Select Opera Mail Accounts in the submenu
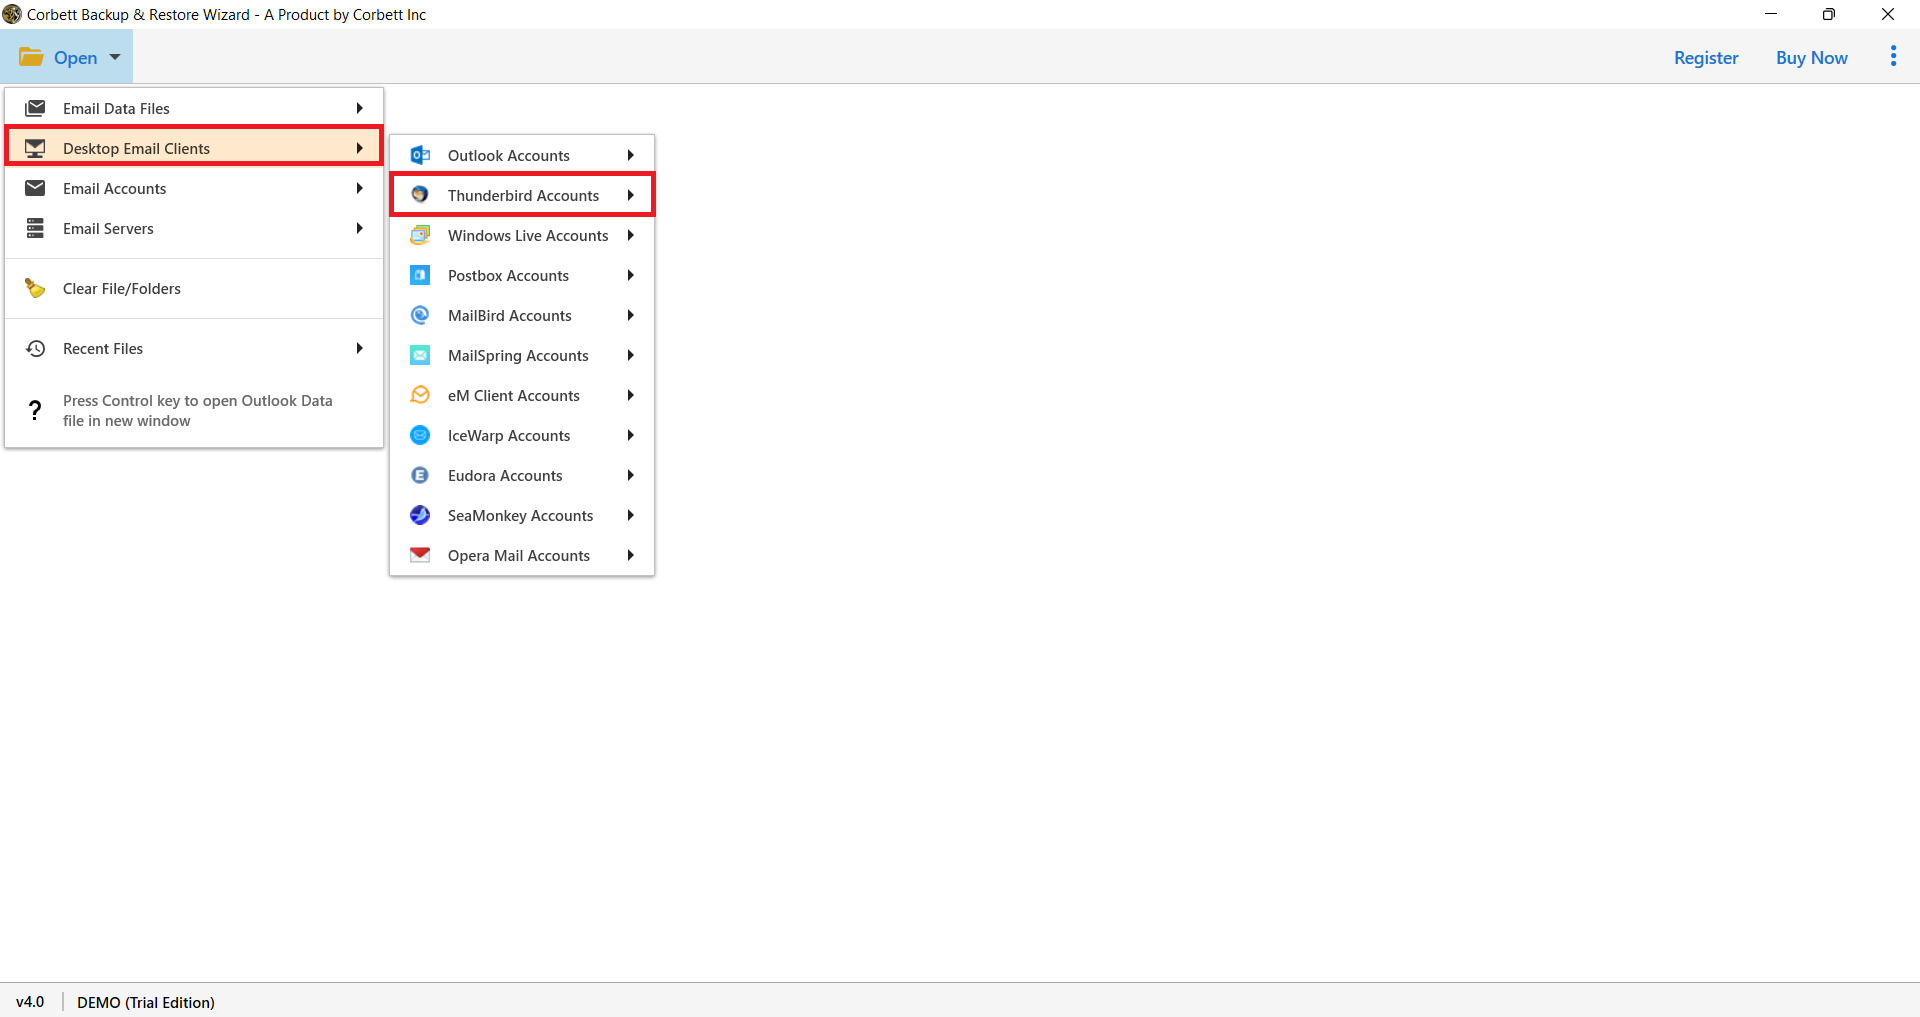Viewport: 1920px width, 1017px height. (x=522, y=555)
